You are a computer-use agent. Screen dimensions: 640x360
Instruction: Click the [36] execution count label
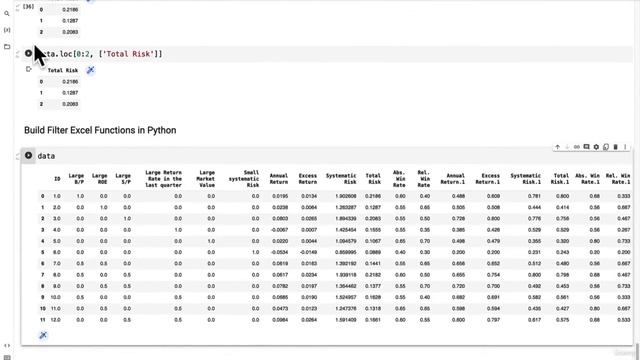[28, 6]
